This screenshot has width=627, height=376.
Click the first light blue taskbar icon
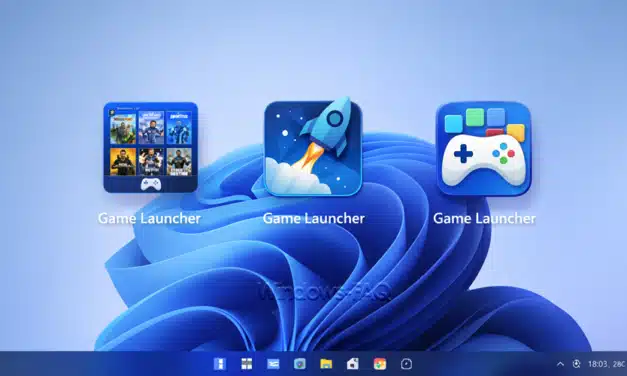[220, 364]
